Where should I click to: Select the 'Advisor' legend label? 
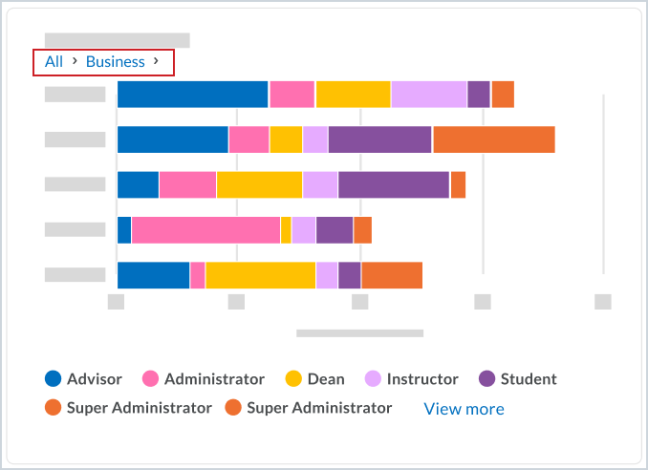[94, 379]
